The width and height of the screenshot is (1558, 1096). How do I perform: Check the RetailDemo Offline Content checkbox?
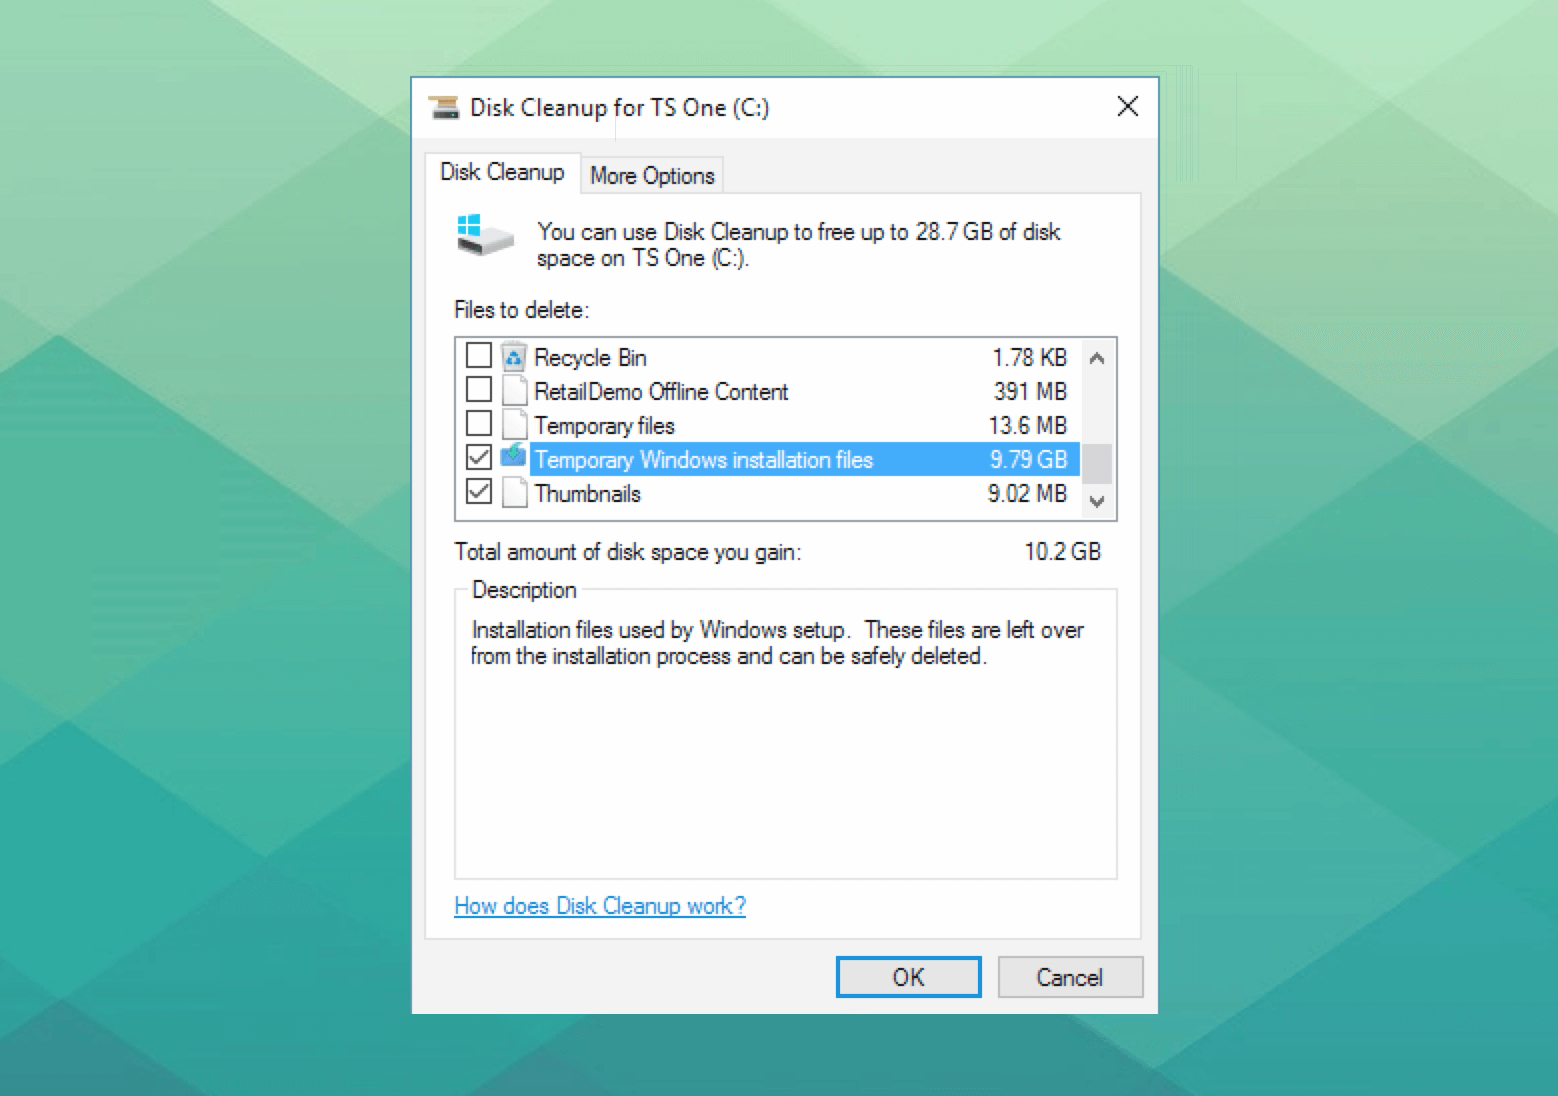click(479, 389)
